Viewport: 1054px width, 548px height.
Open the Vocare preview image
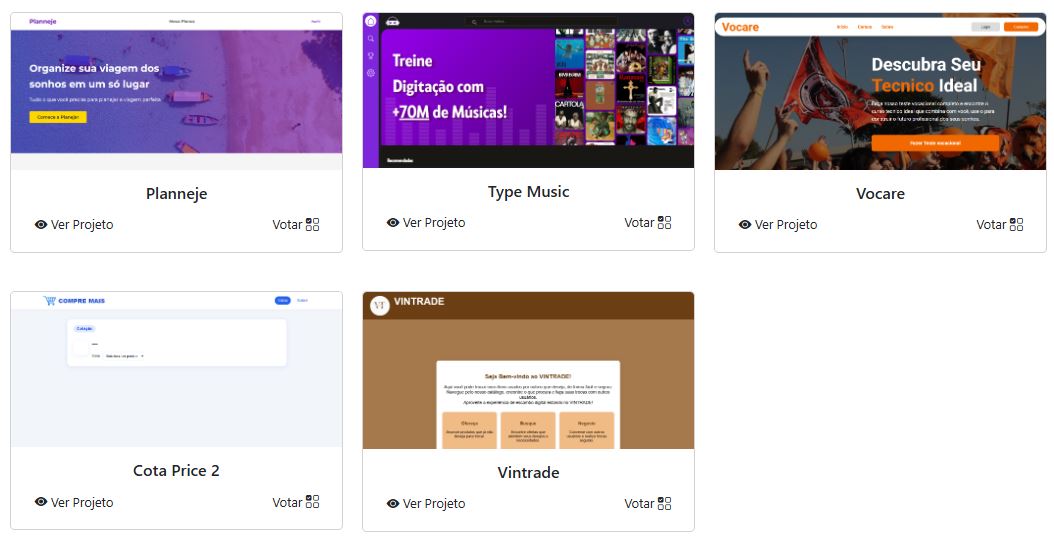tap(881, 91)
